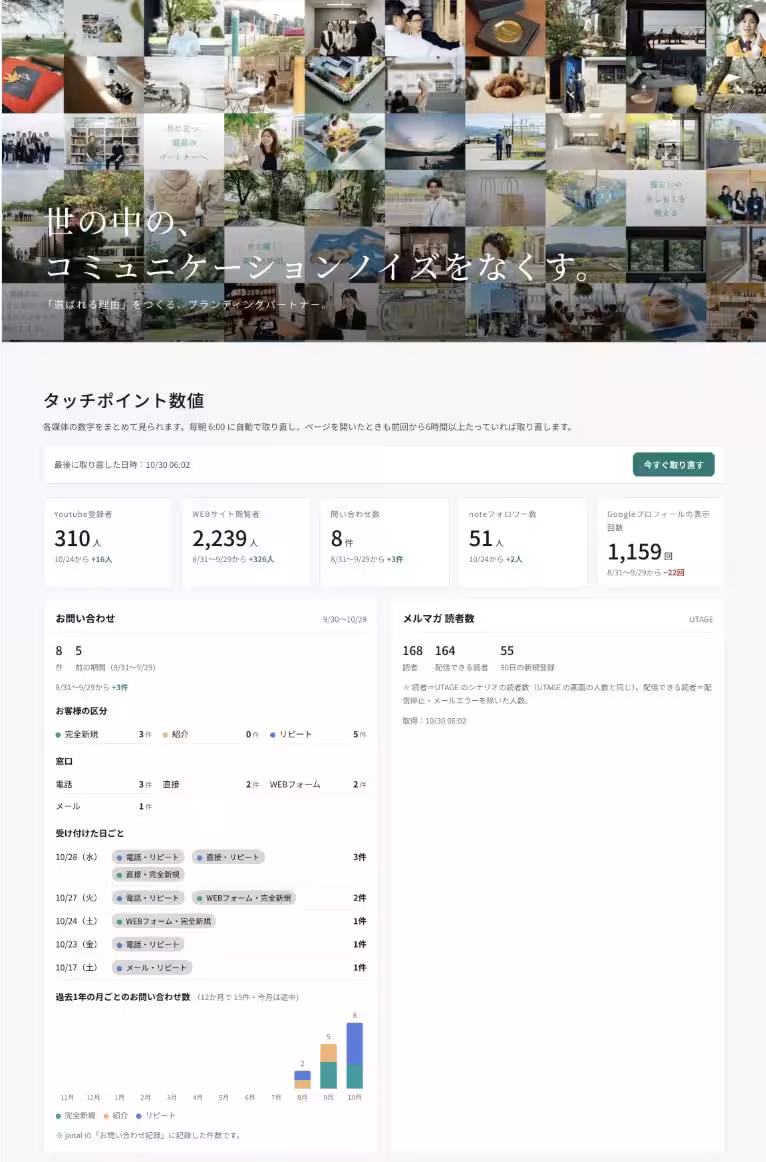Select the 55 30日の新規登録 figure
Viewport: 766px width, 1162px height.
[527, 657]
